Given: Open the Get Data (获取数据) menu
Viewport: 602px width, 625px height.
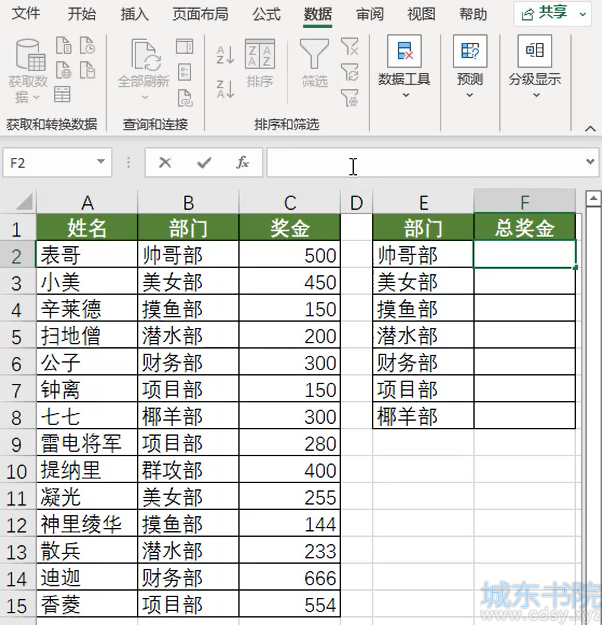Looking at the screenshot, I should (x=28, y=71).
